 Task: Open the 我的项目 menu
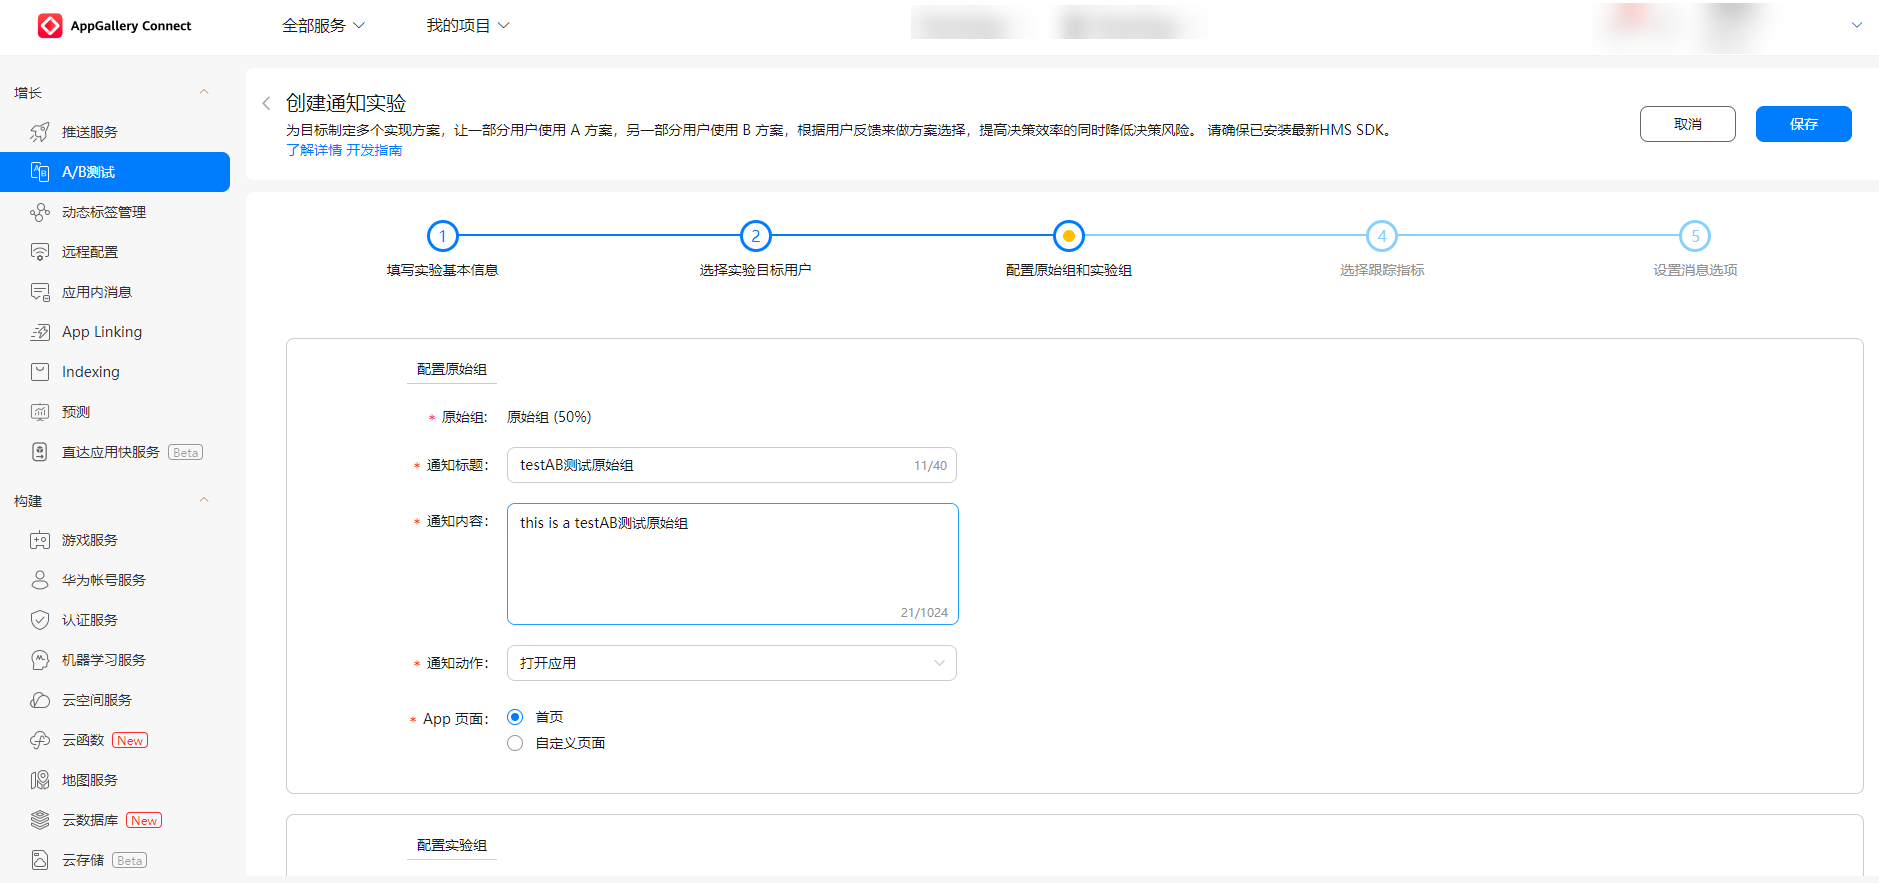pyautogui.click(x=467, y=26)
